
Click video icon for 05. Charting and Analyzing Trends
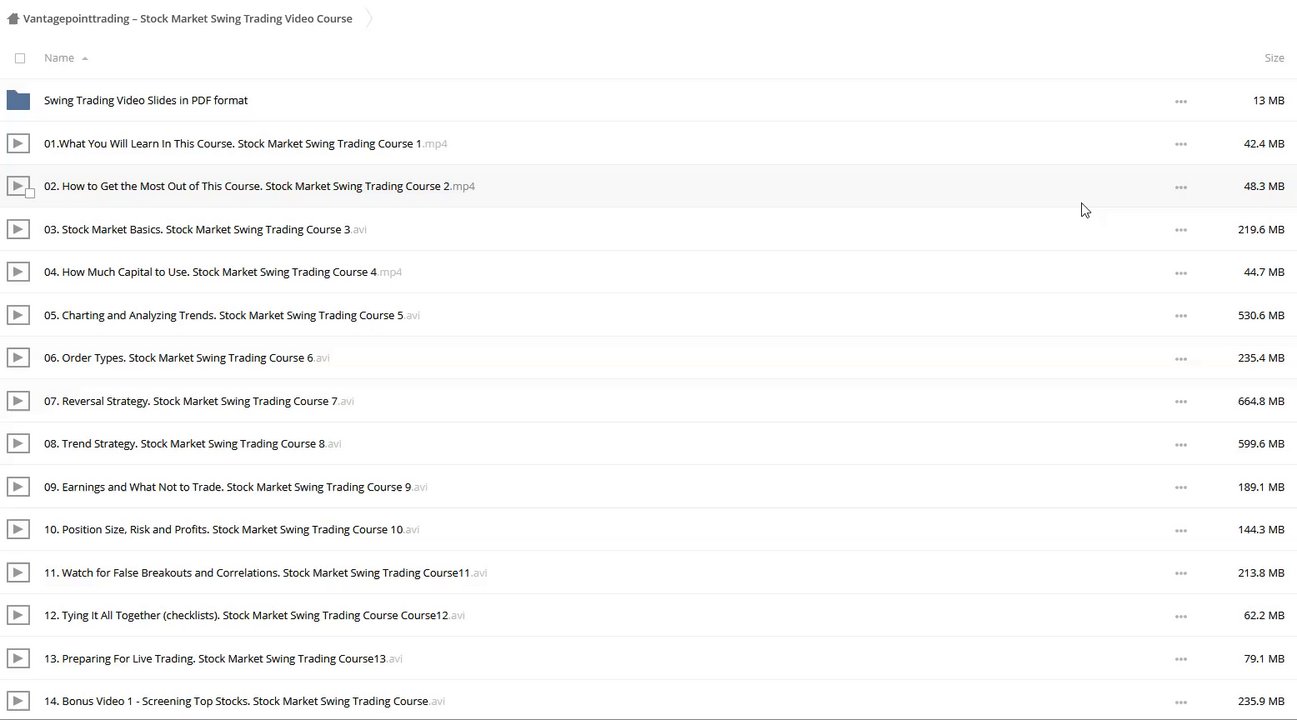[18, 315]
